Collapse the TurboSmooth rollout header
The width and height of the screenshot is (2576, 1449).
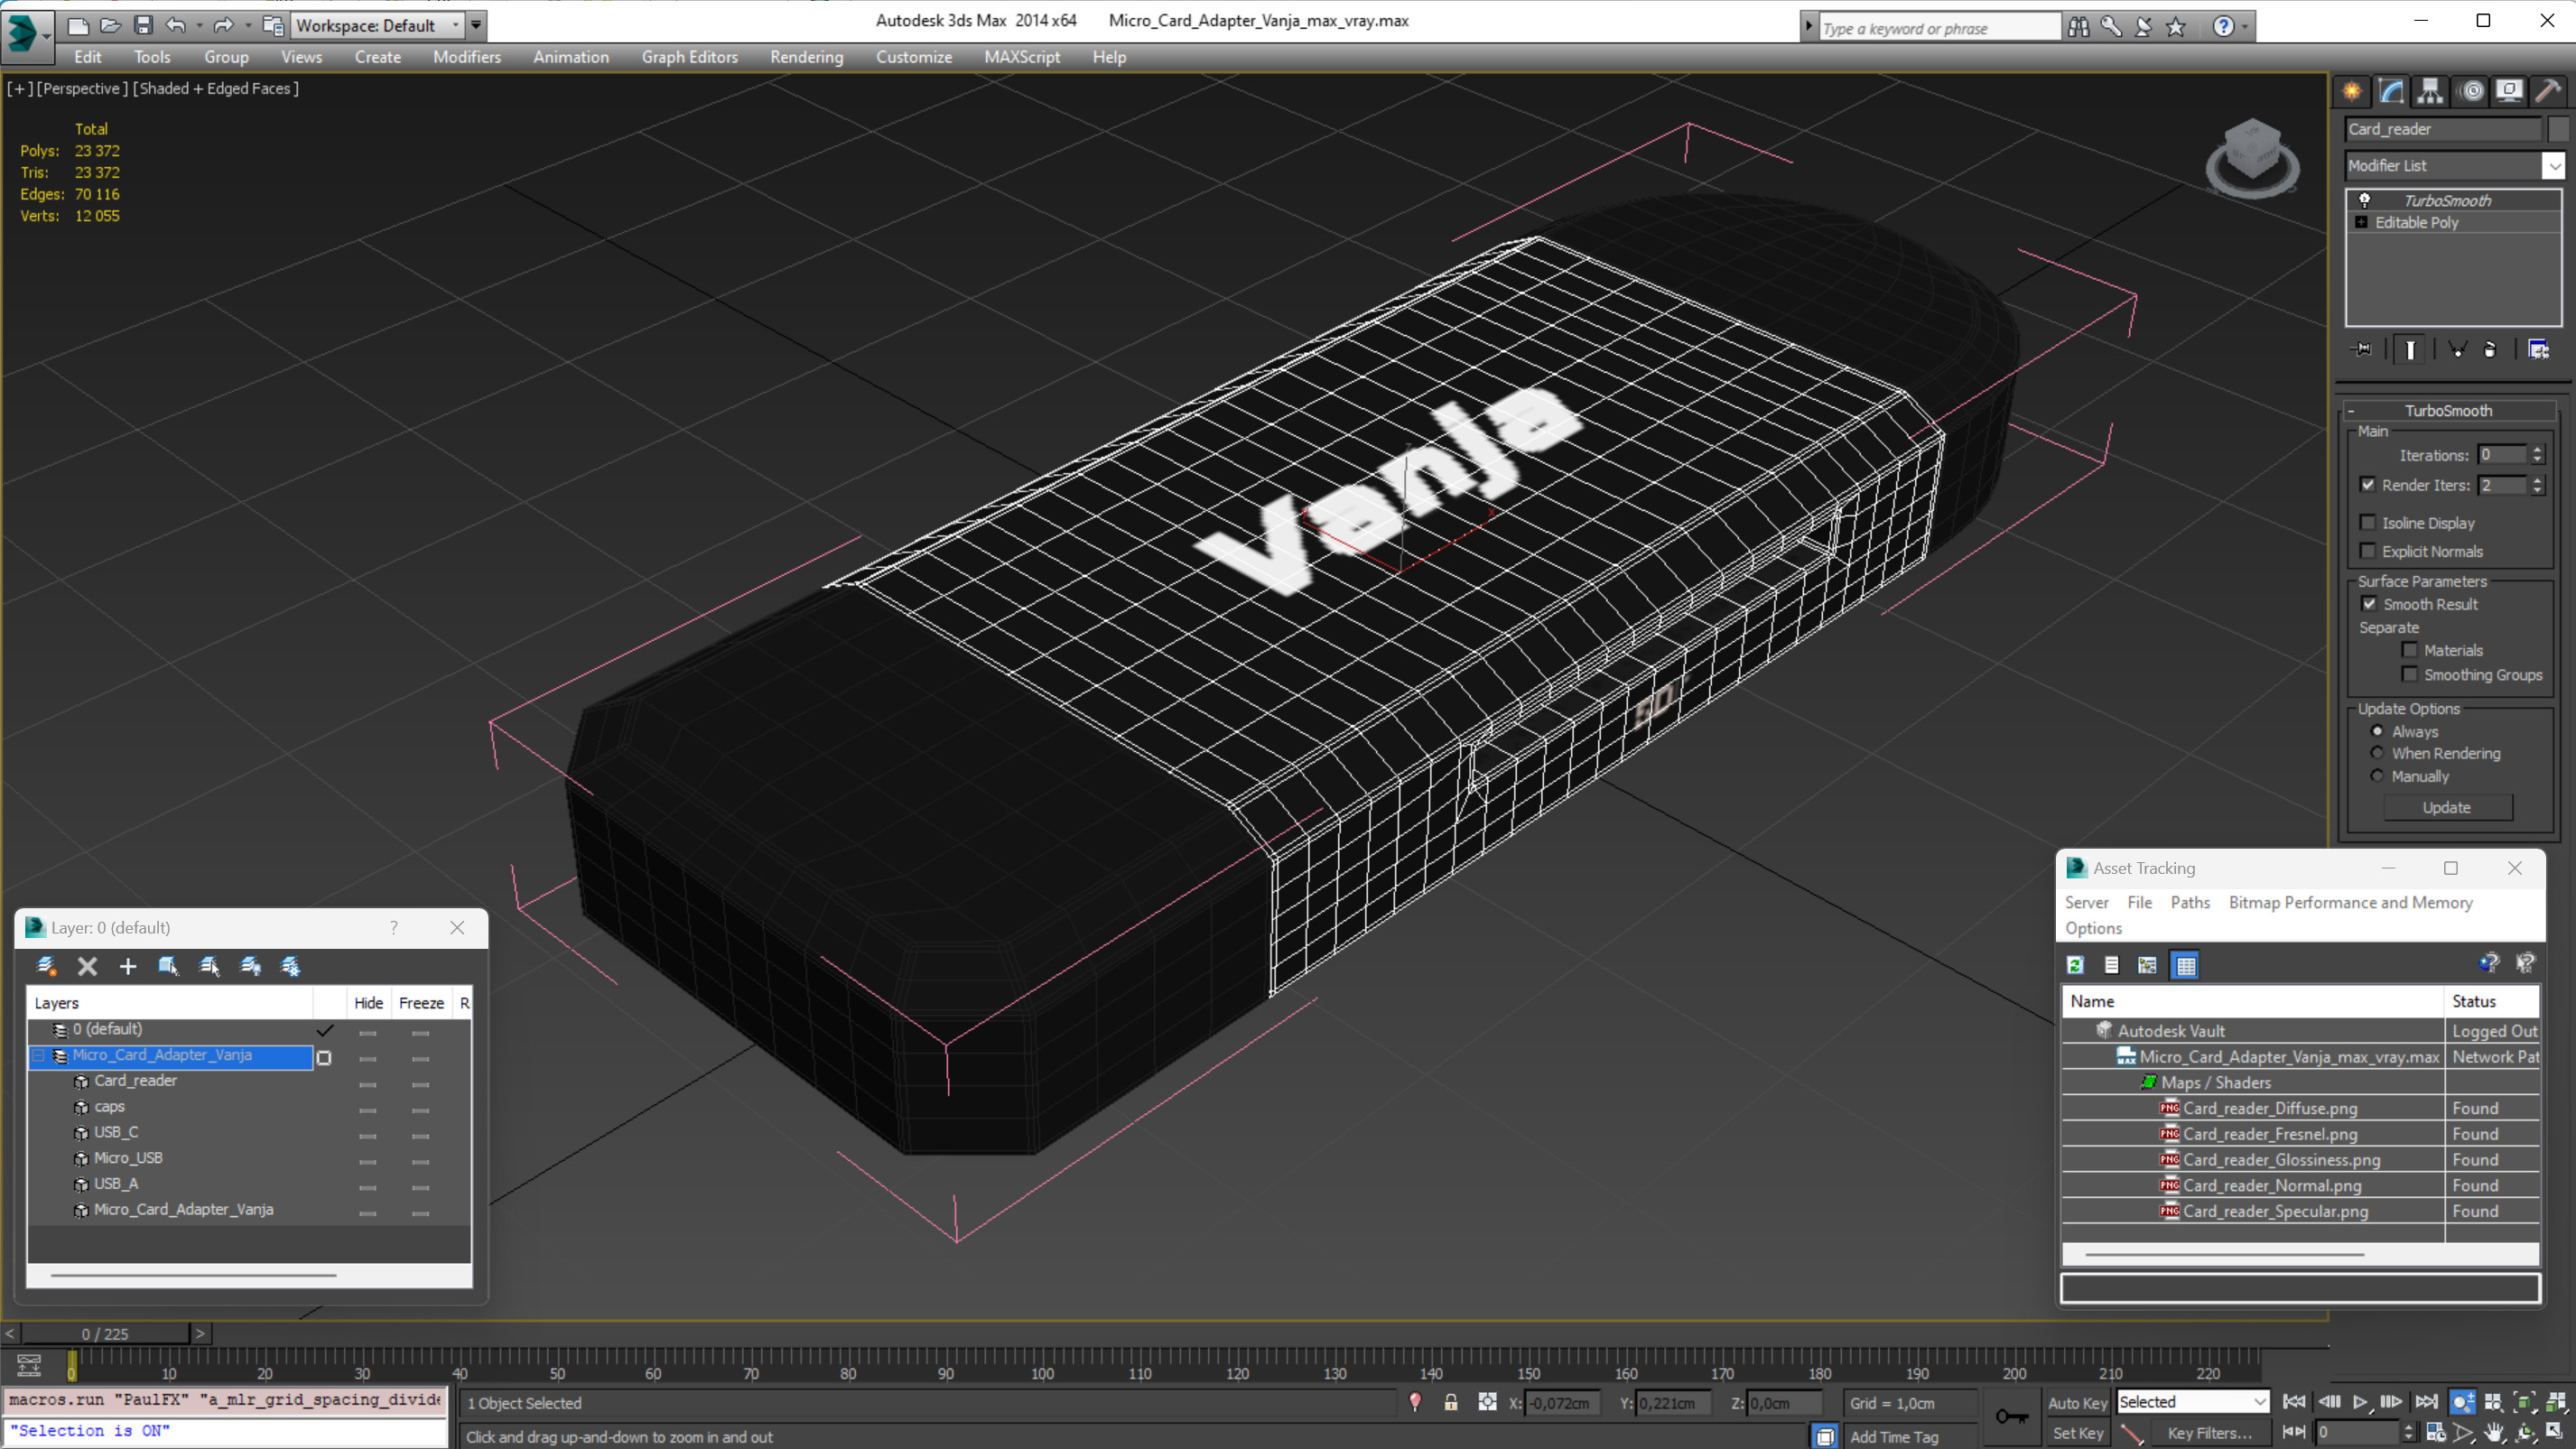coord(2448,410)
